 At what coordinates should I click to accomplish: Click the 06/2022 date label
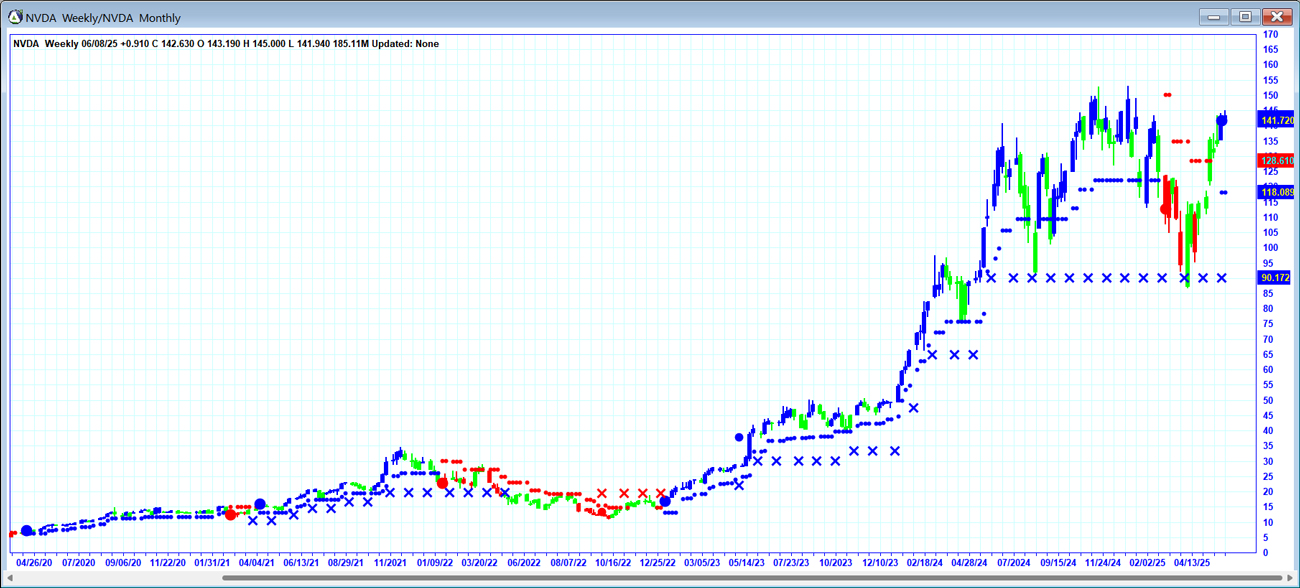coord(524,563)
